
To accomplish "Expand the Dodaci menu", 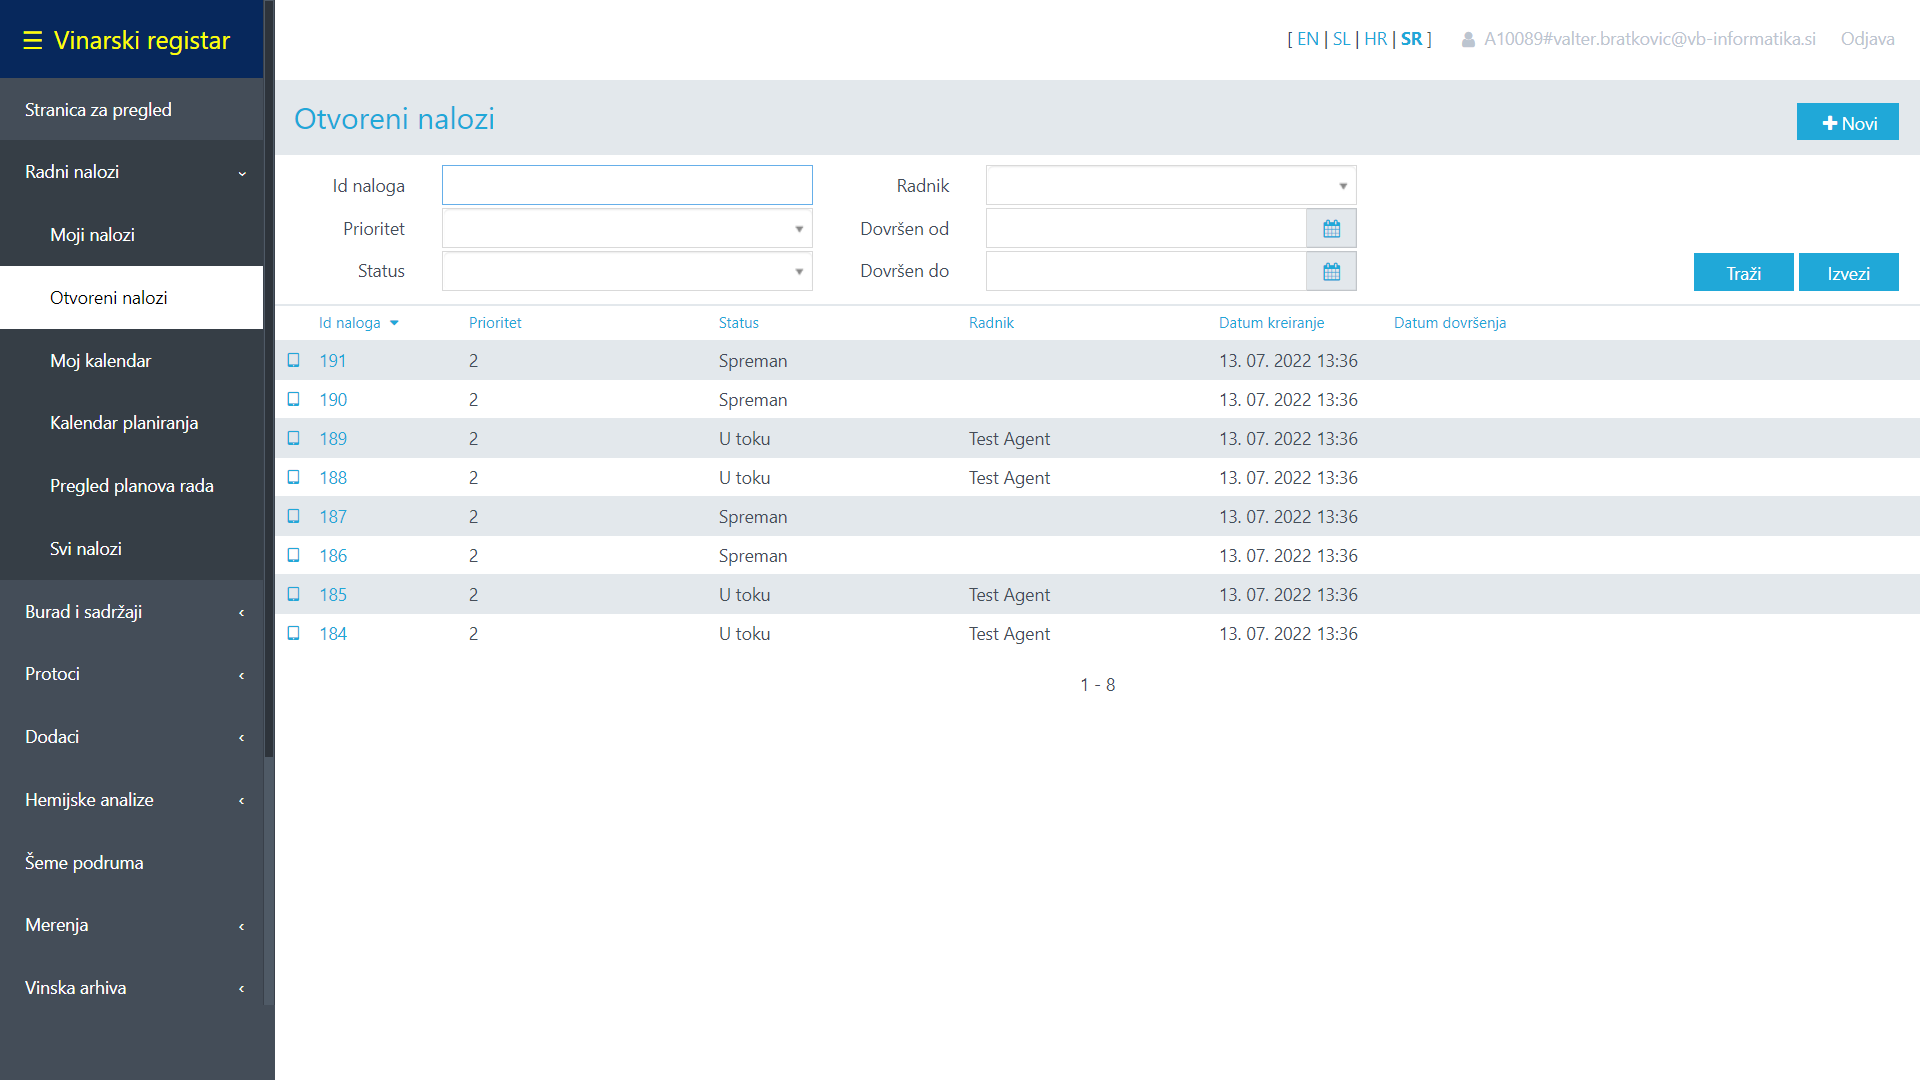I will point(131,737).
